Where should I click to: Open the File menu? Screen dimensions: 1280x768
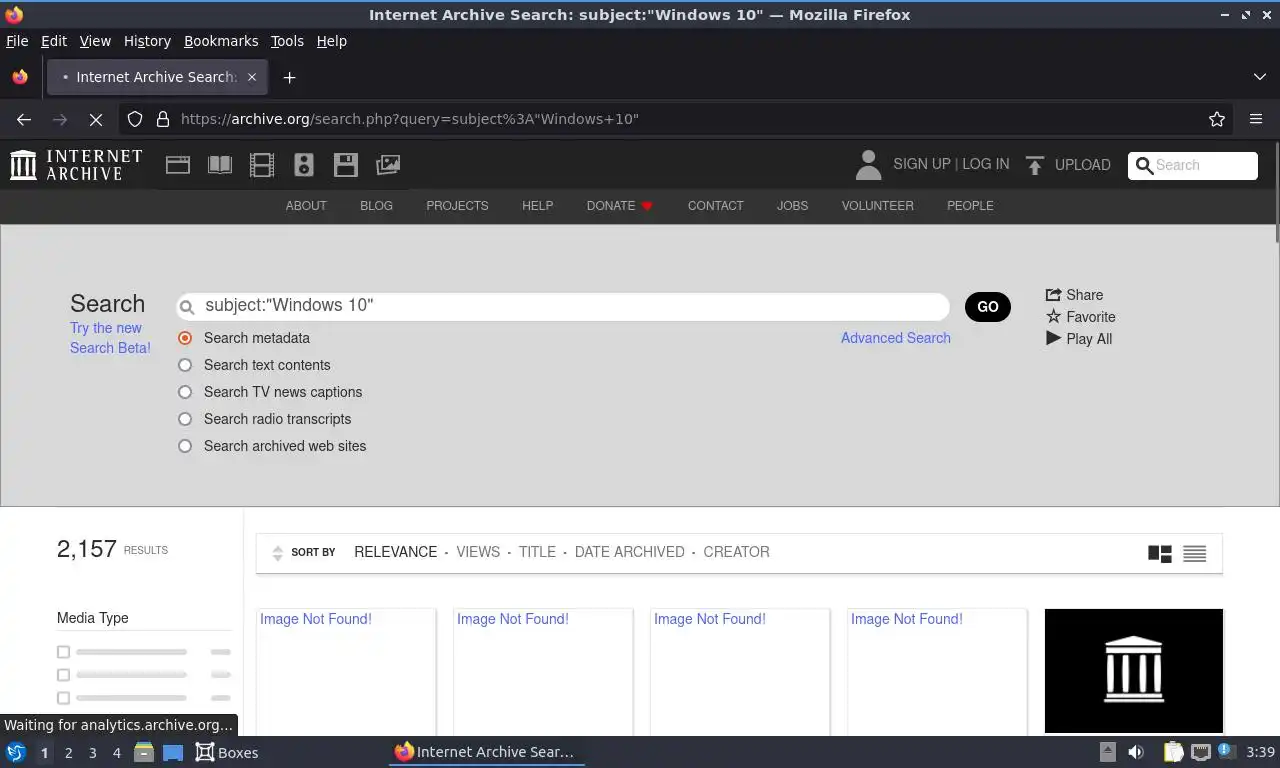[x=17, y=41]
